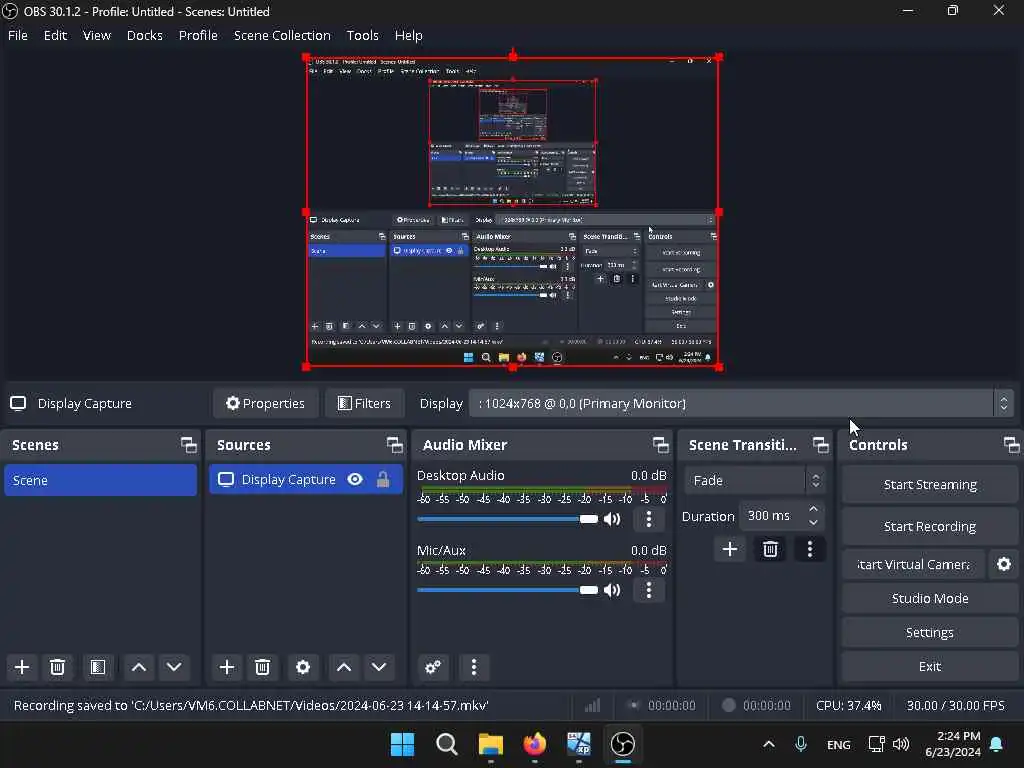Pop out the Sources dock
The height and width of the screenshot is (768, 1024).
394,445
